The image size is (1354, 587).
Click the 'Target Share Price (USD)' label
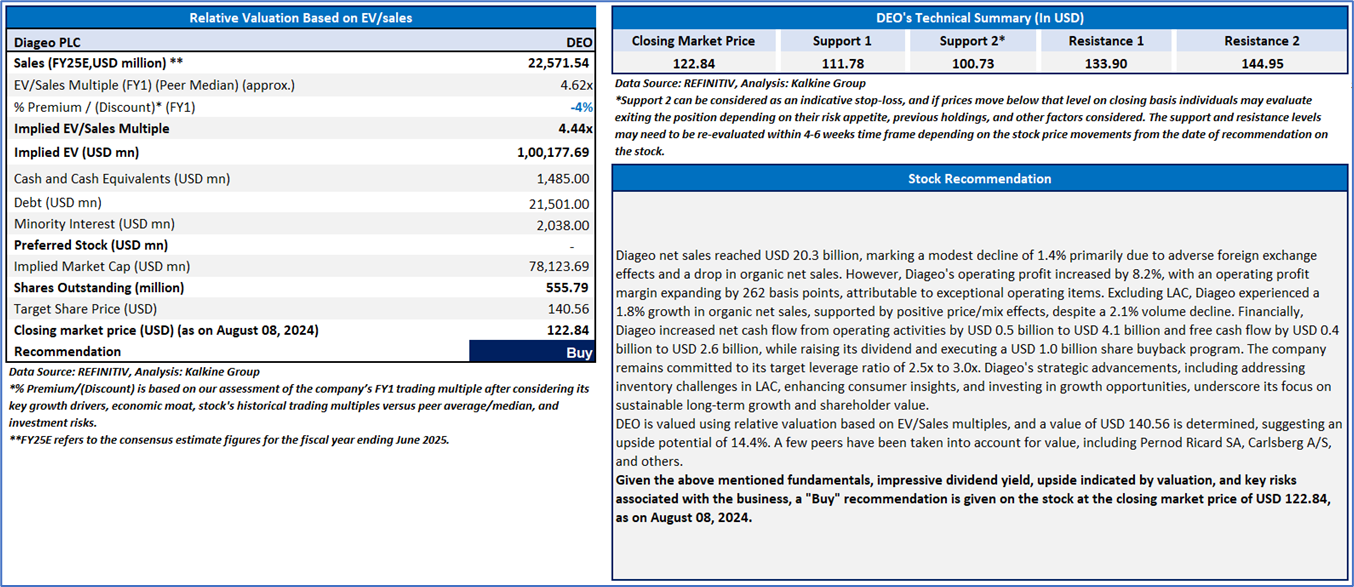pos(86,309)
